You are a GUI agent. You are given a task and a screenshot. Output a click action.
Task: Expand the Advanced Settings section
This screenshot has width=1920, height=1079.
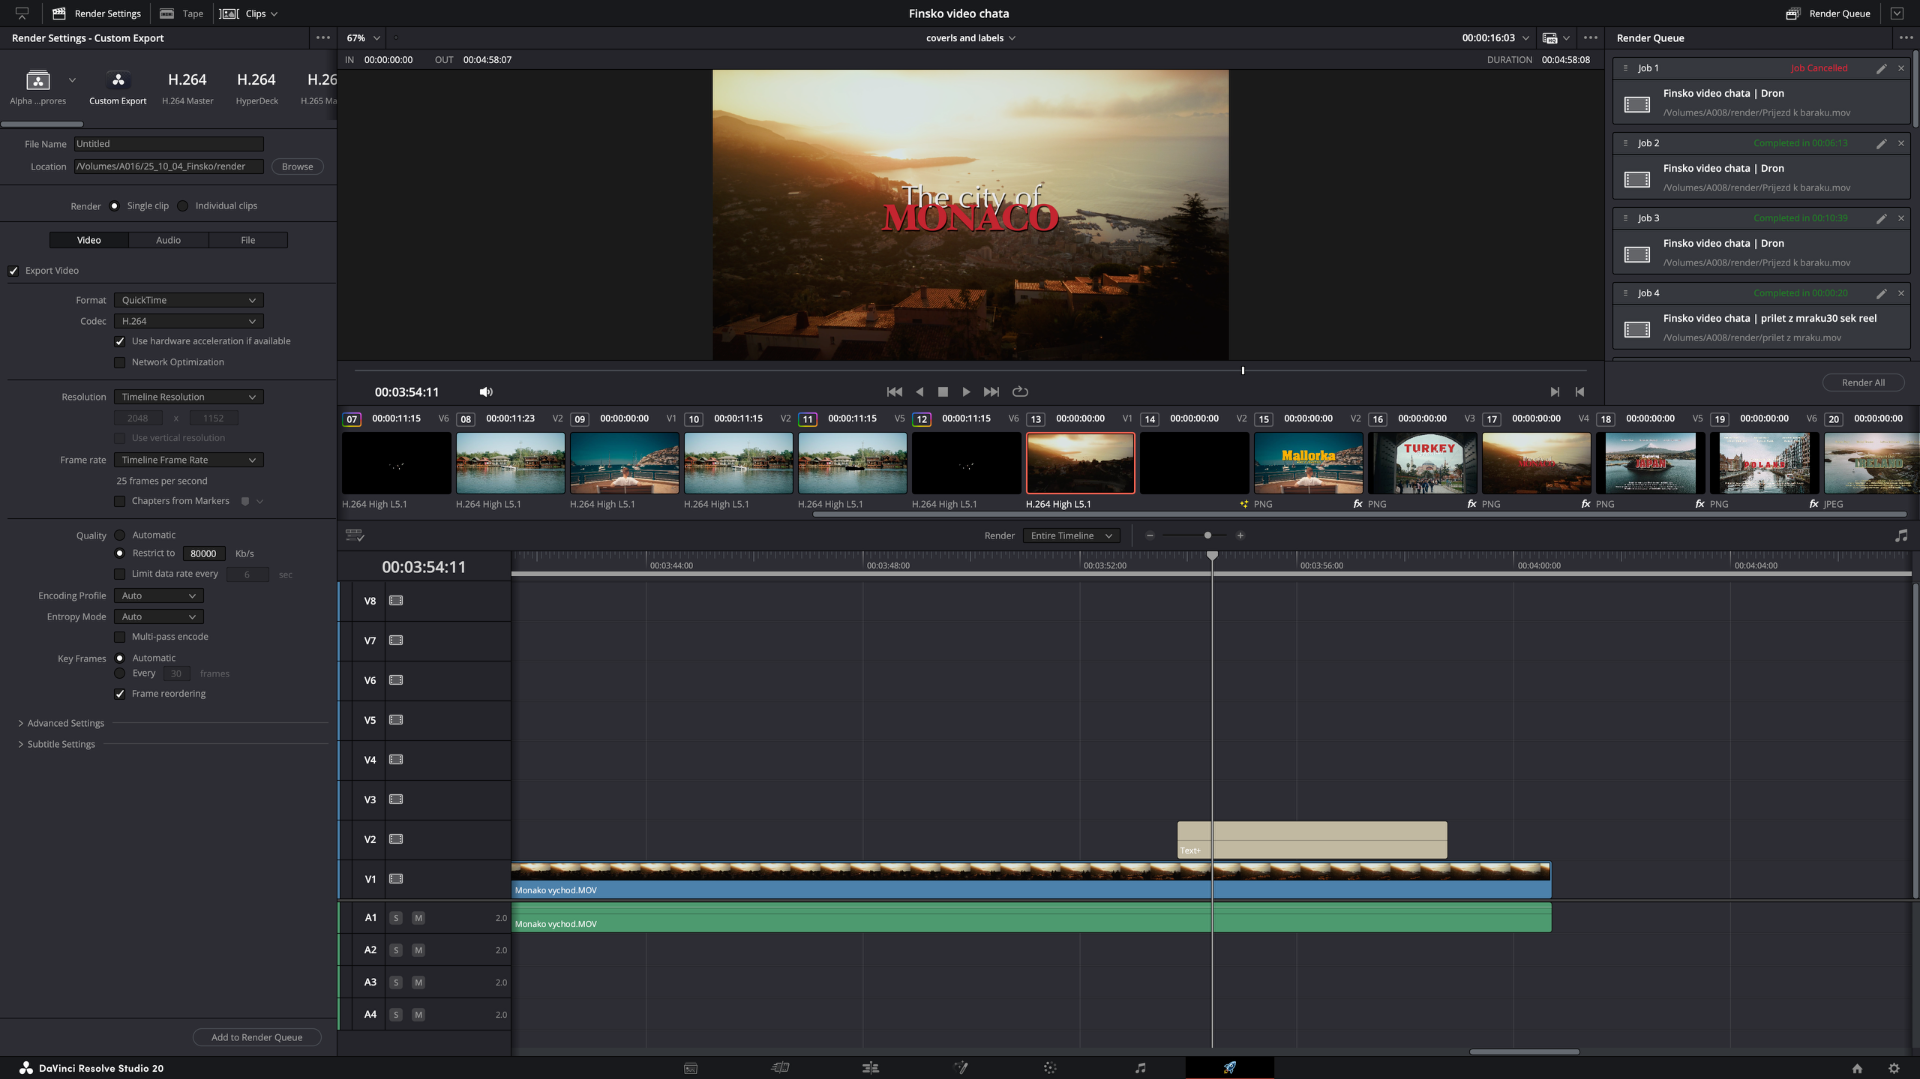(60, 723)
